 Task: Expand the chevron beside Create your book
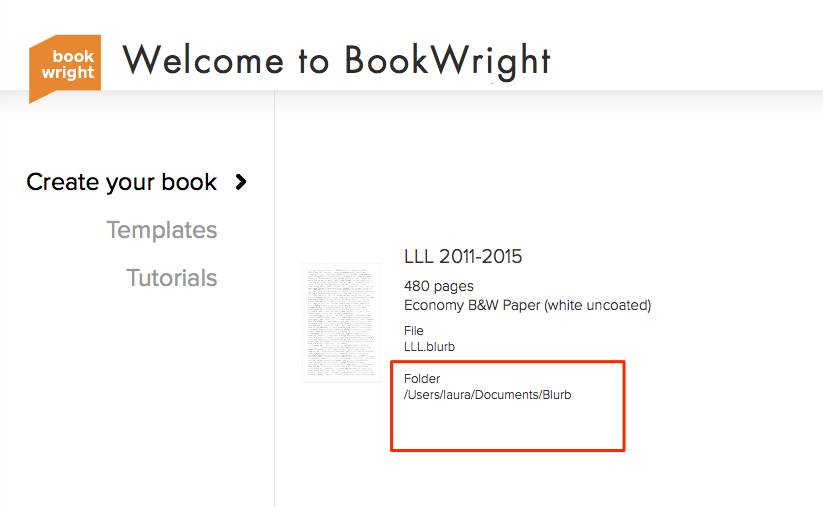tap(241, 182)
